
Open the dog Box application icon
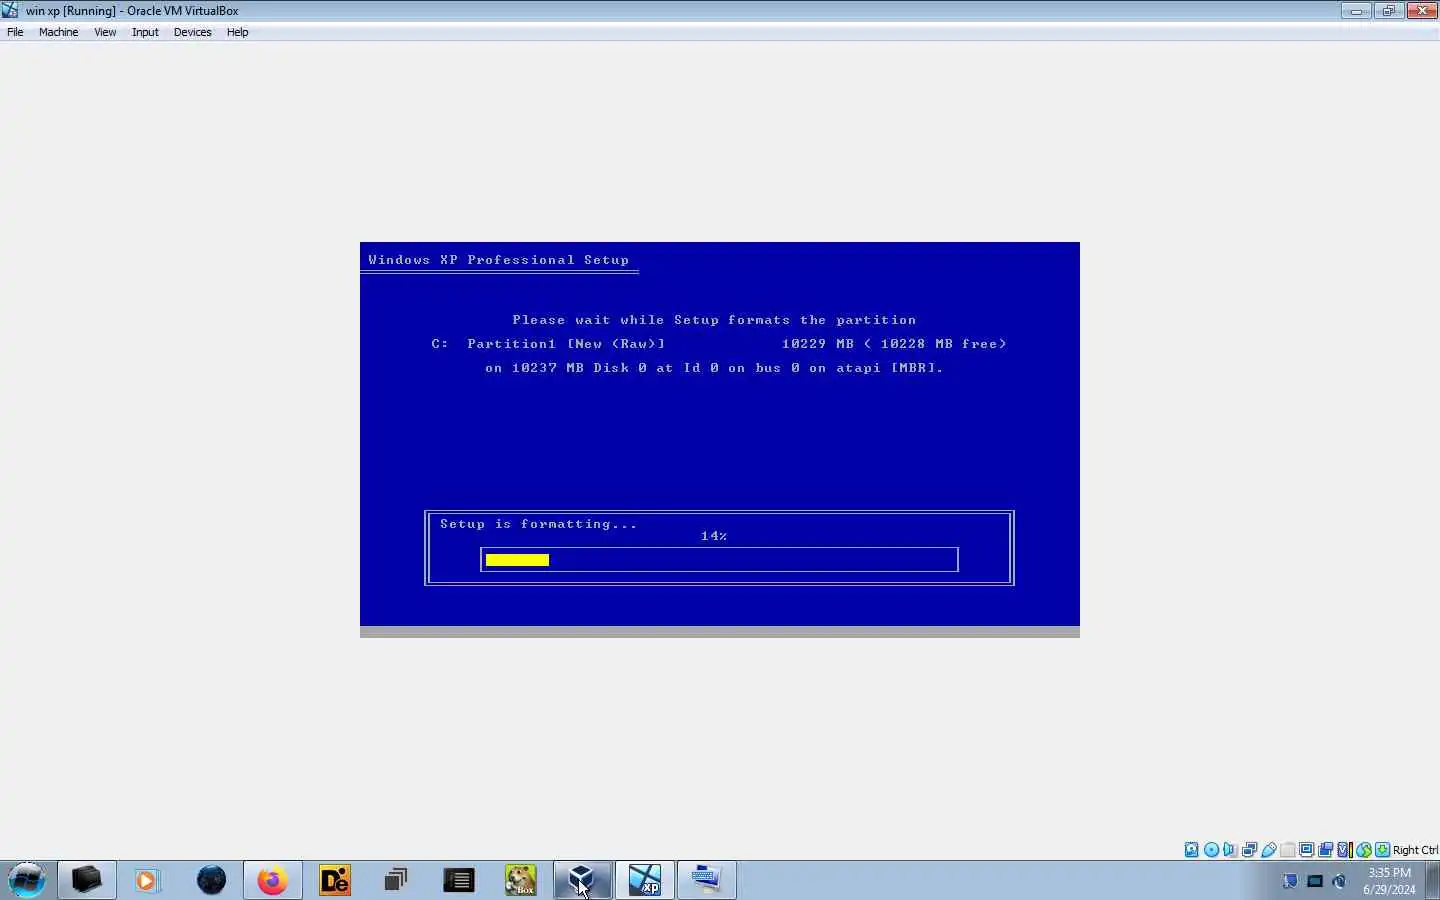(x=521, y=880)
